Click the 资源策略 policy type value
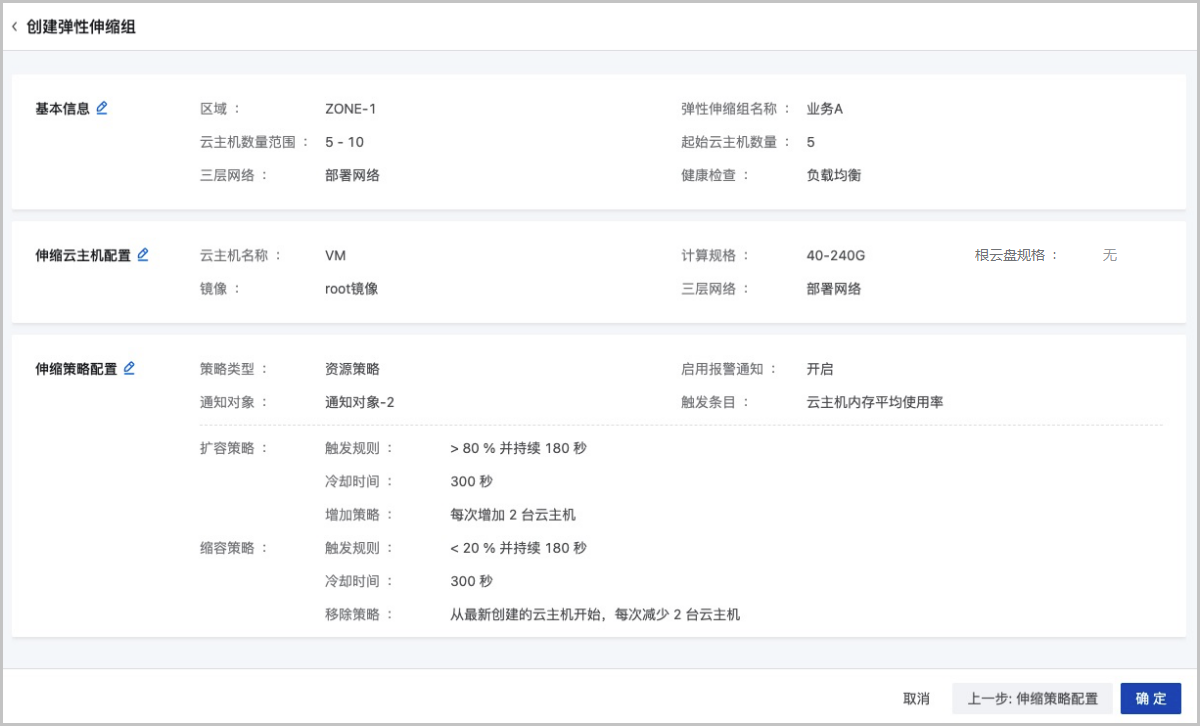This screenshot has width=1200, height=726. point(352,369)
